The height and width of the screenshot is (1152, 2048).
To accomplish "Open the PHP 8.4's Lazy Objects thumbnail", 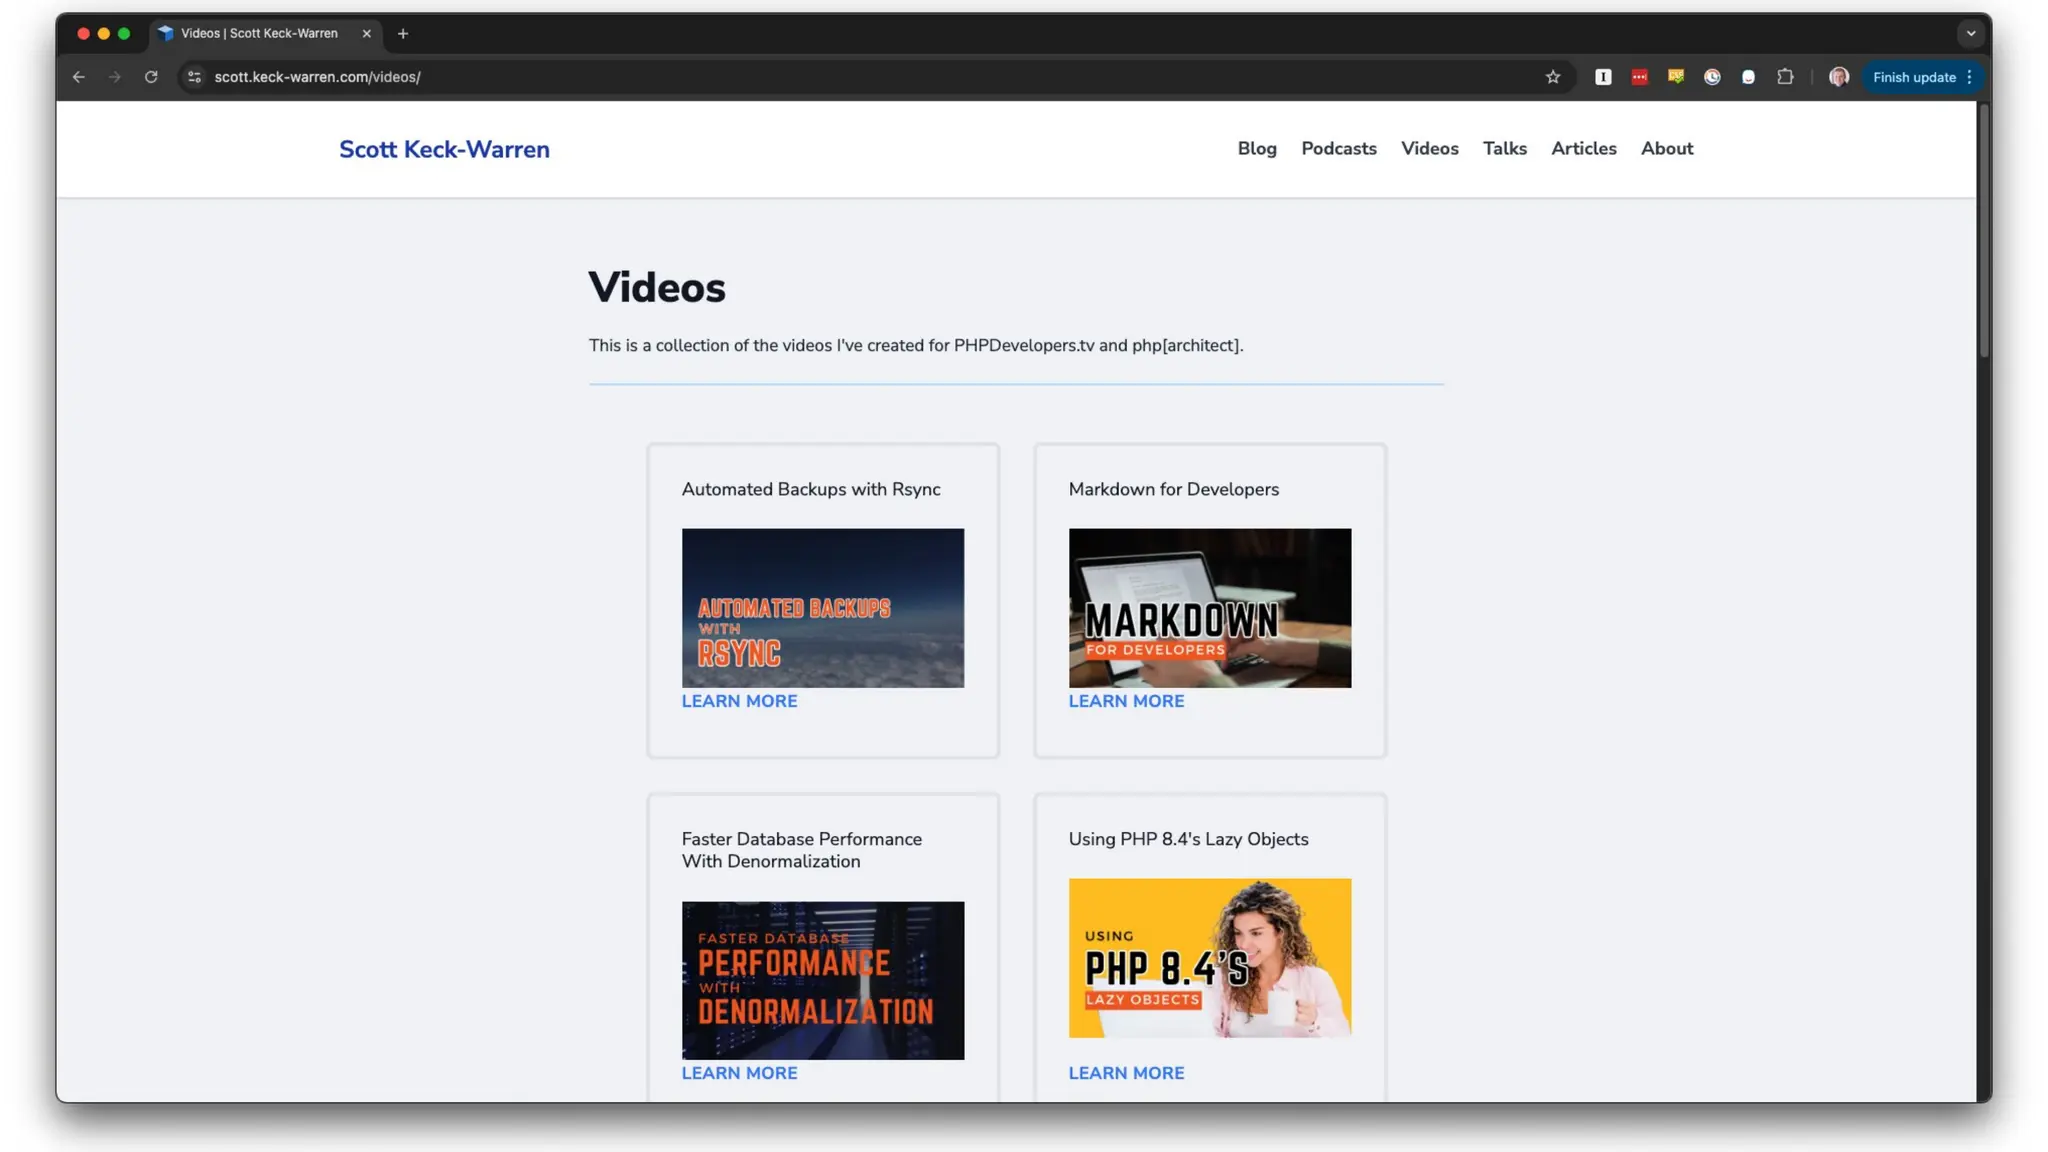I will point(1210,958).
